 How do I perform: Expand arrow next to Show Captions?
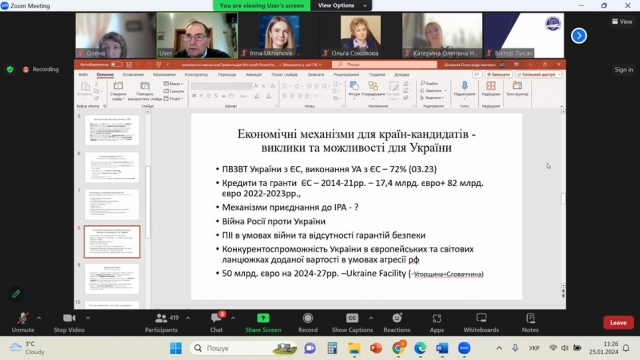371,318
